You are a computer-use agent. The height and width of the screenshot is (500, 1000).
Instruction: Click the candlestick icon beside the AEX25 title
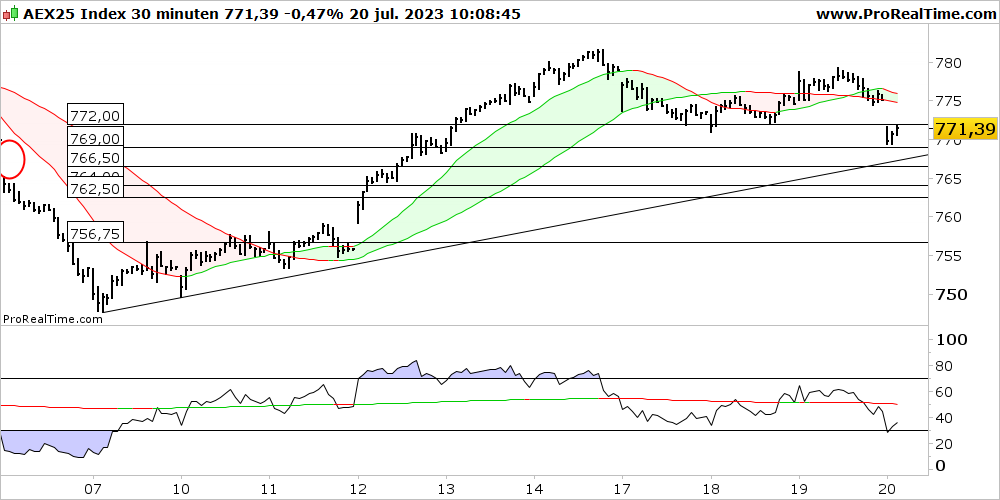(x=11, y=14)
